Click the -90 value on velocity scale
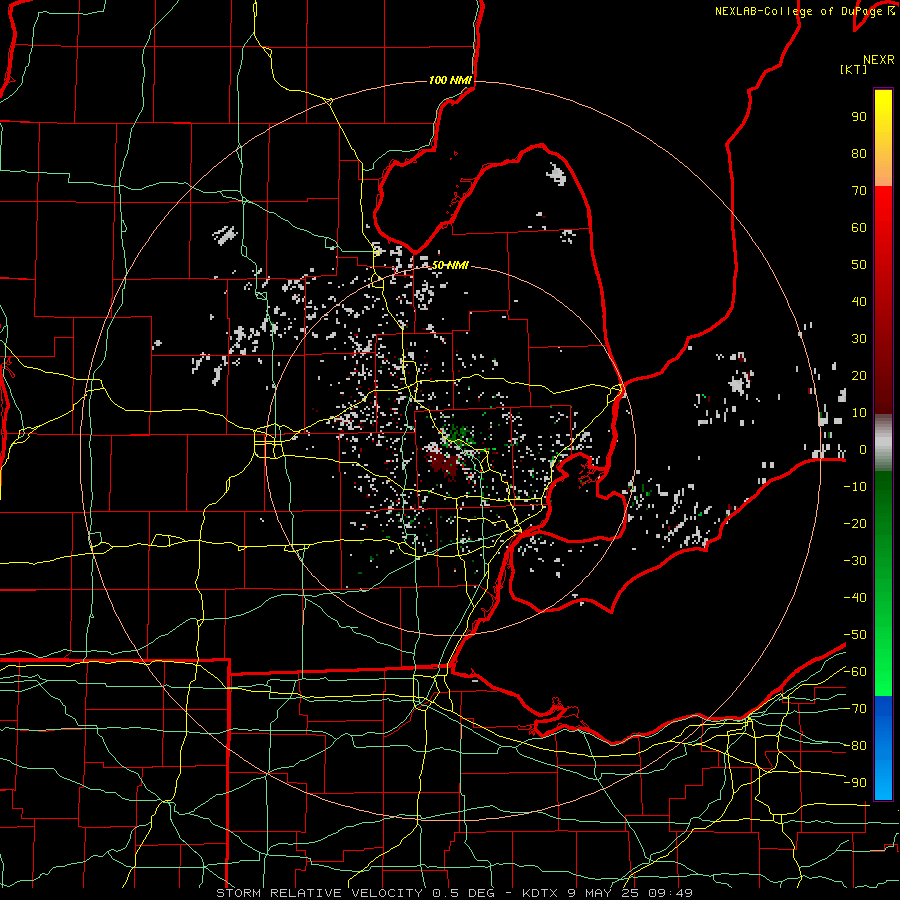 click(855, 783)
